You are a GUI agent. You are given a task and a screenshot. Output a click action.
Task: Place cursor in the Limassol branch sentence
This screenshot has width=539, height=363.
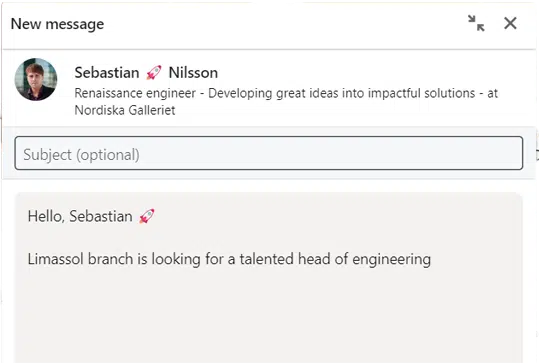click(229, 259)
